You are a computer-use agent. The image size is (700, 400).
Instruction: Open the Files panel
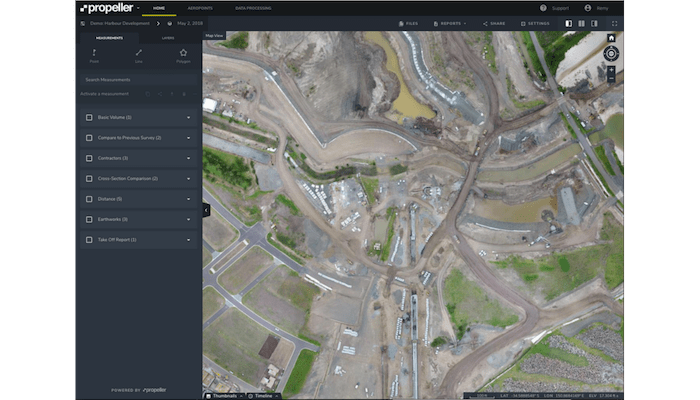click(x=408, y=24)
